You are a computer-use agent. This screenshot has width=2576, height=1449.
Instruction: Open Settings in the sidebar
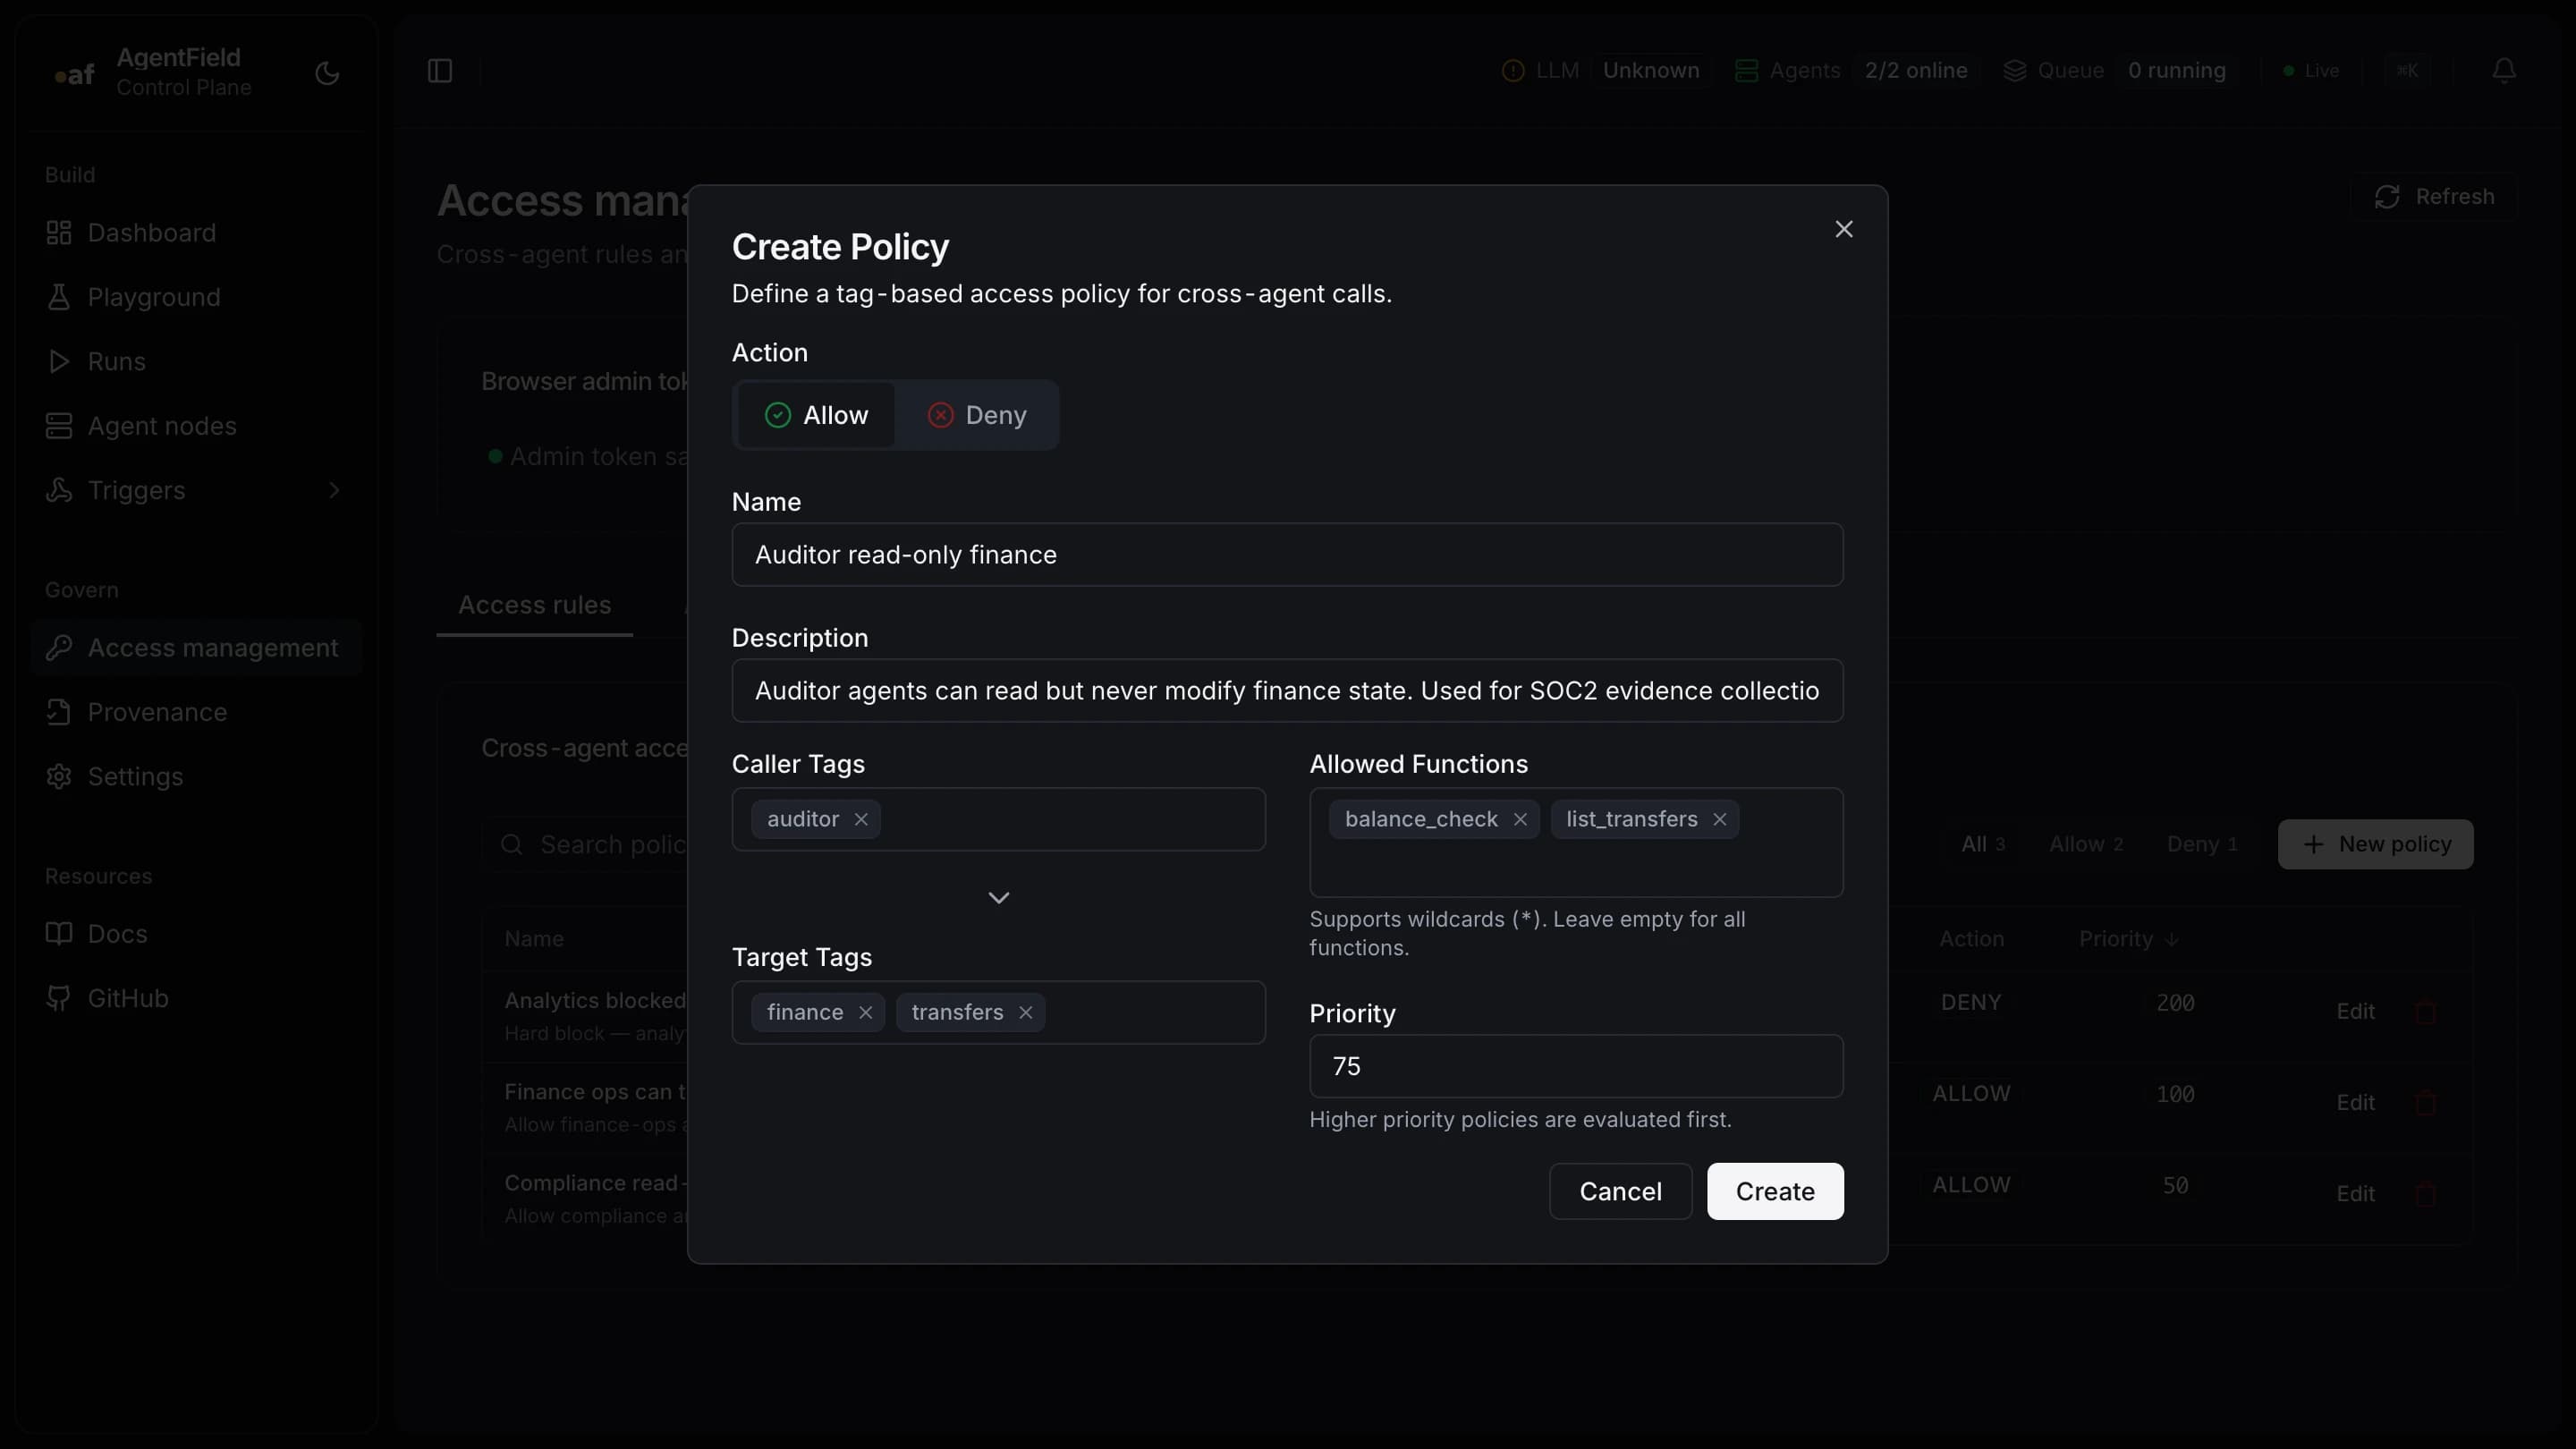[196, 777]
